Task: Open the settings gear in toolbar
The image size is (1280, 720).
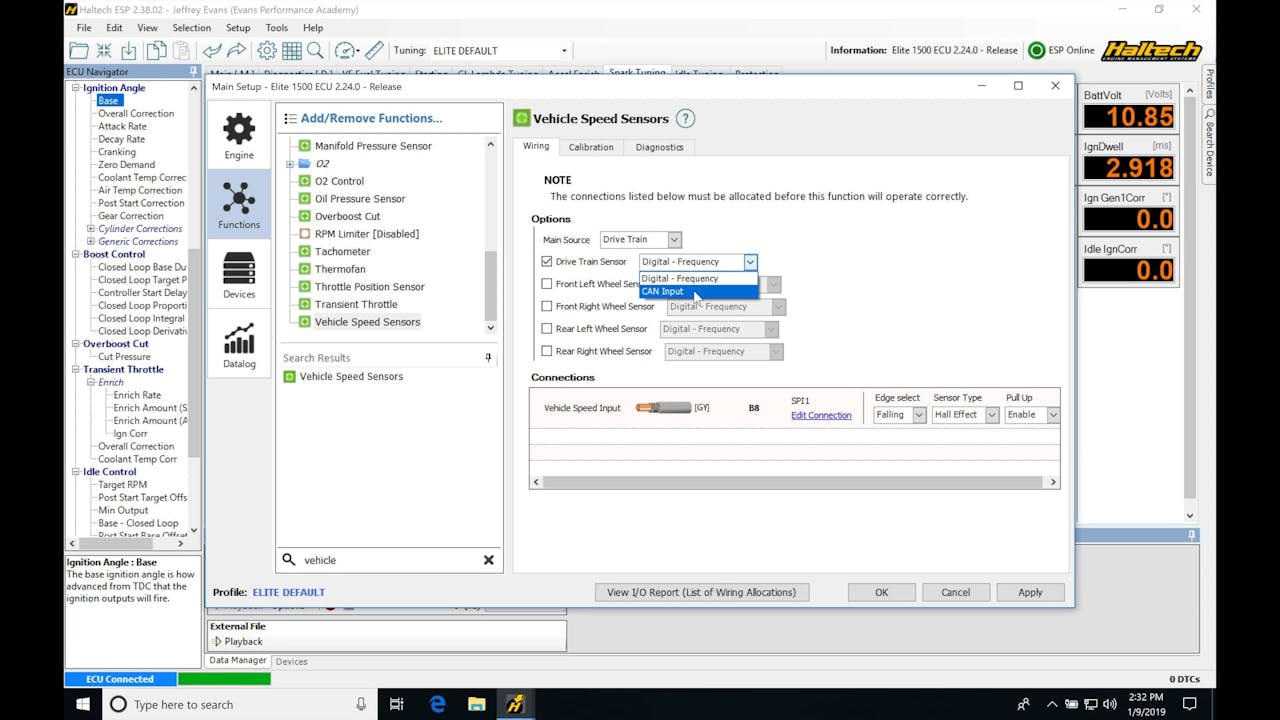Action: 267,51
